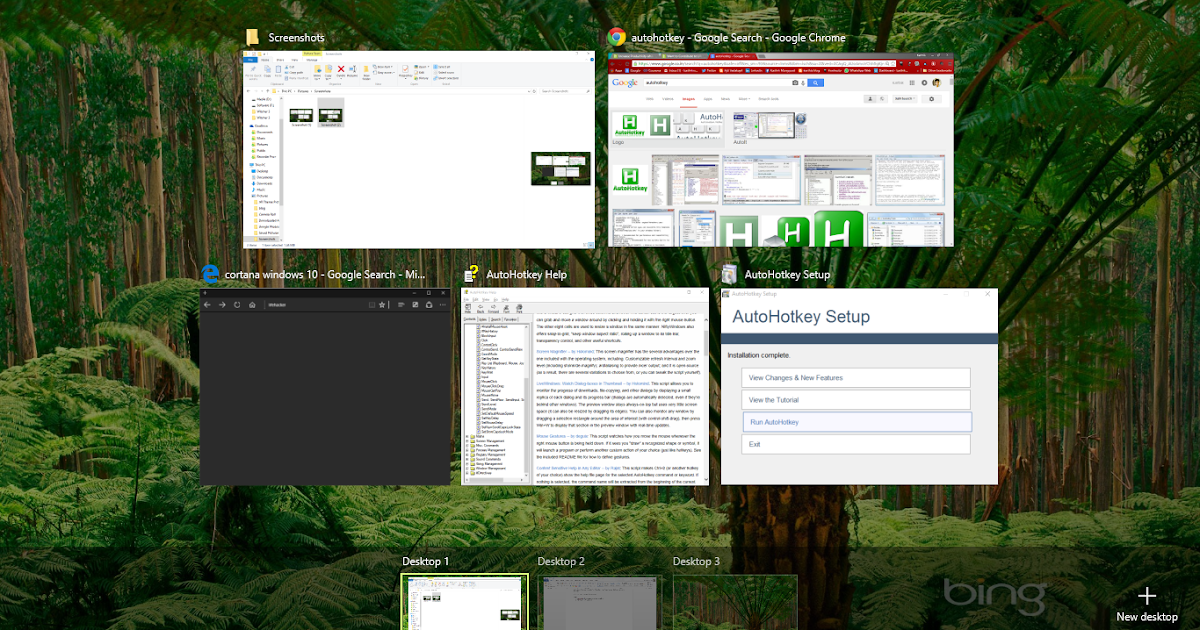Click the View the Tutorial button
This screenshot has width=1200, height=630.
[856, 399]
